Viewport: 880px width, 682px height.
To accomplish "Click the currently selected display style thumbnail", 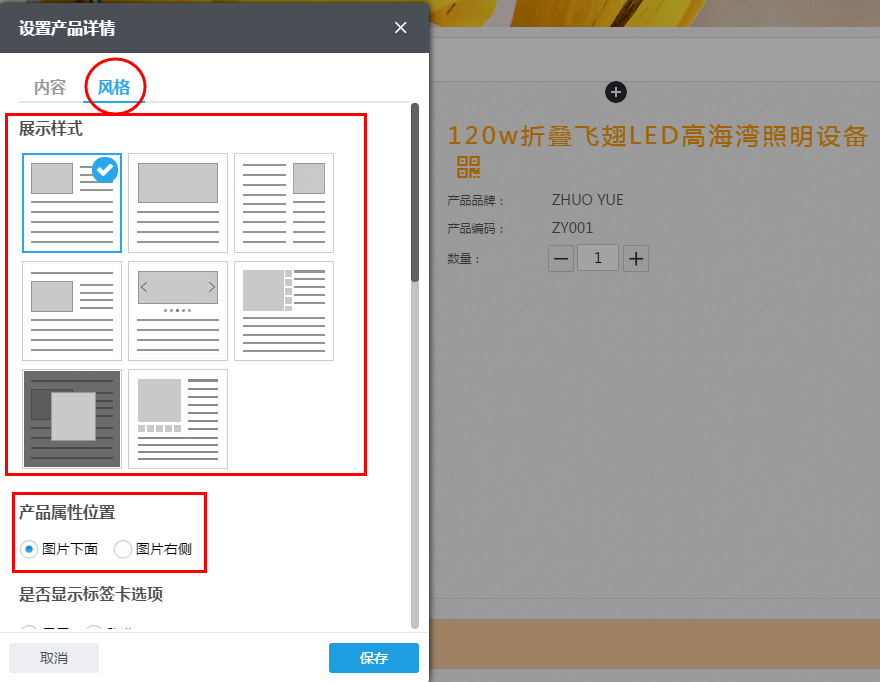I will (72, 203).
